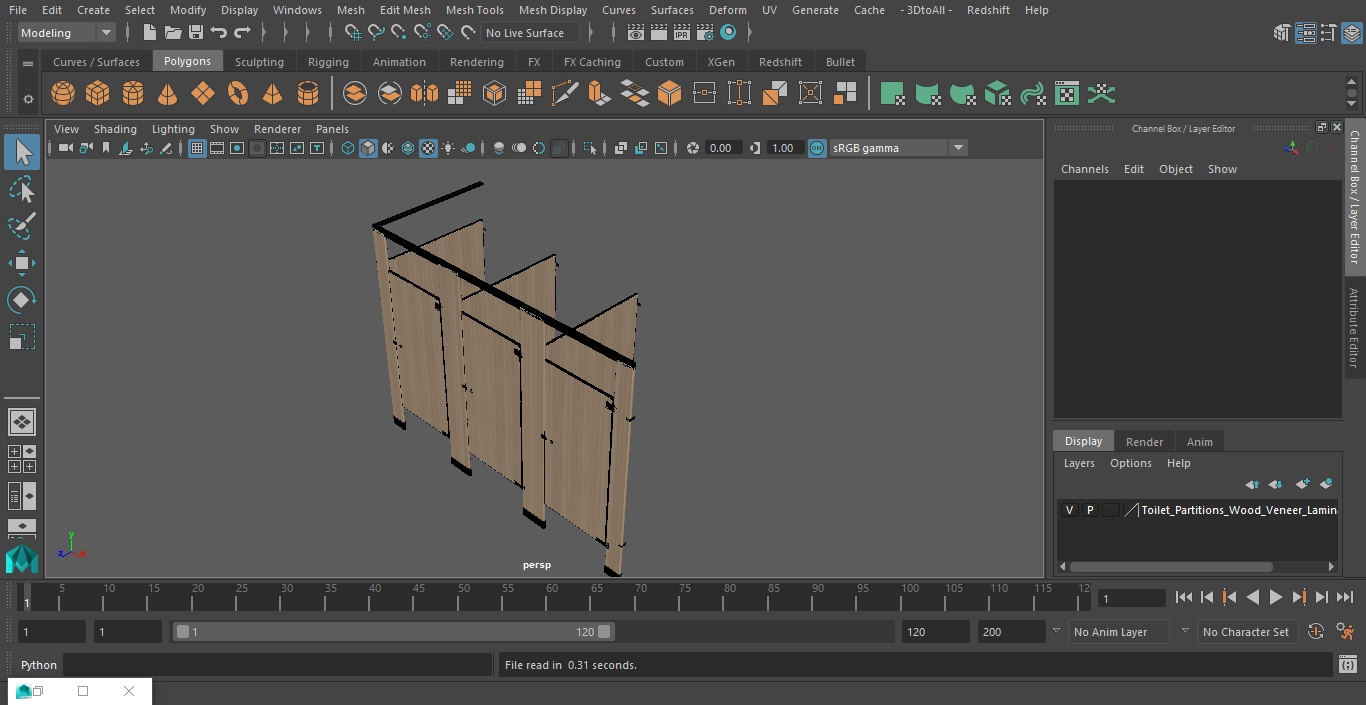The width and height of the screenshot is (1366, 705).
Task: Click the current frame input field
Action: pos(1132,598)
